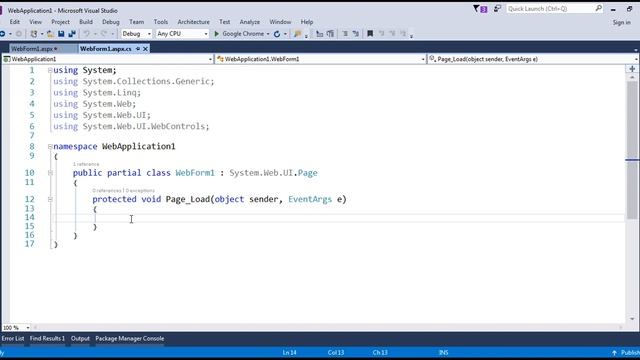The width and height of the screenshot is (640, 360).
Task: Pin the WebForm1.aspx.cs tab
Action: coord(138,49)
